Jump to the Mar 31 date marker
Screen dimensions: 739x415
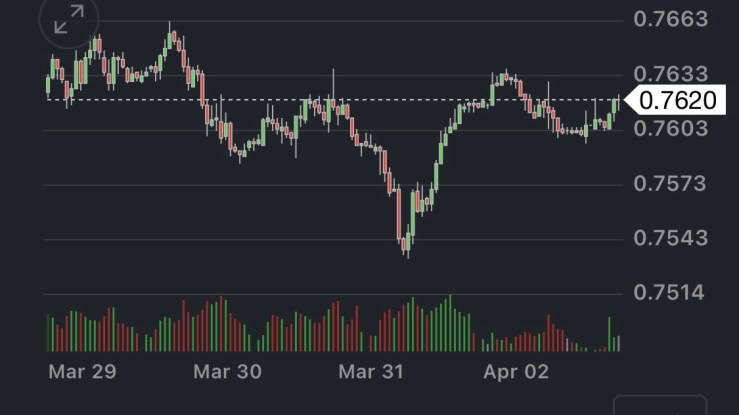click(x=371, y=372)
